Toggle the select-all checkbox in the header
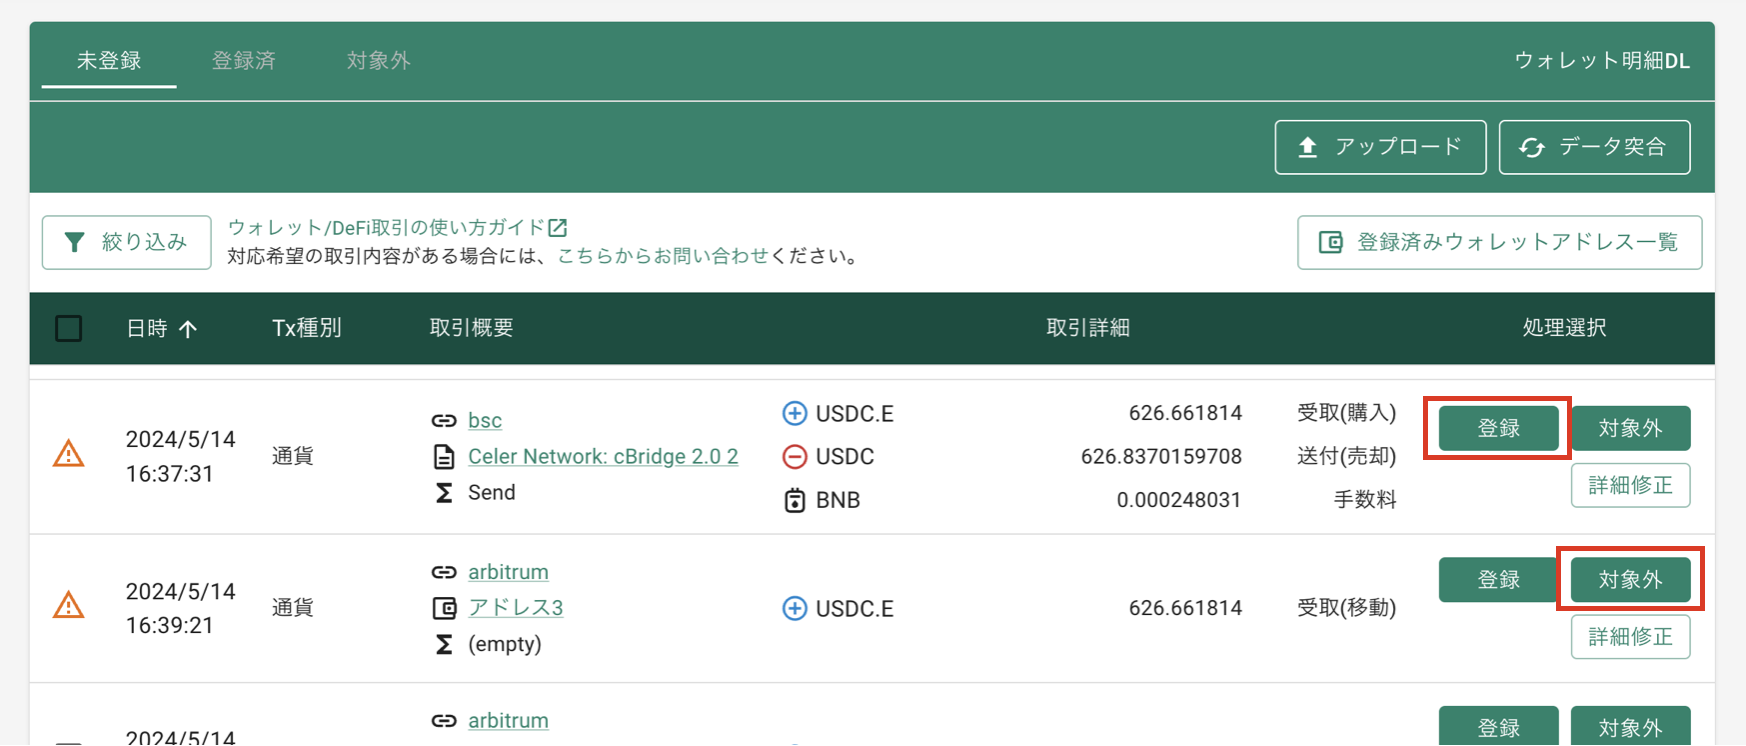The width and height of the screenshot is (1746, 746). pos(69,328)
